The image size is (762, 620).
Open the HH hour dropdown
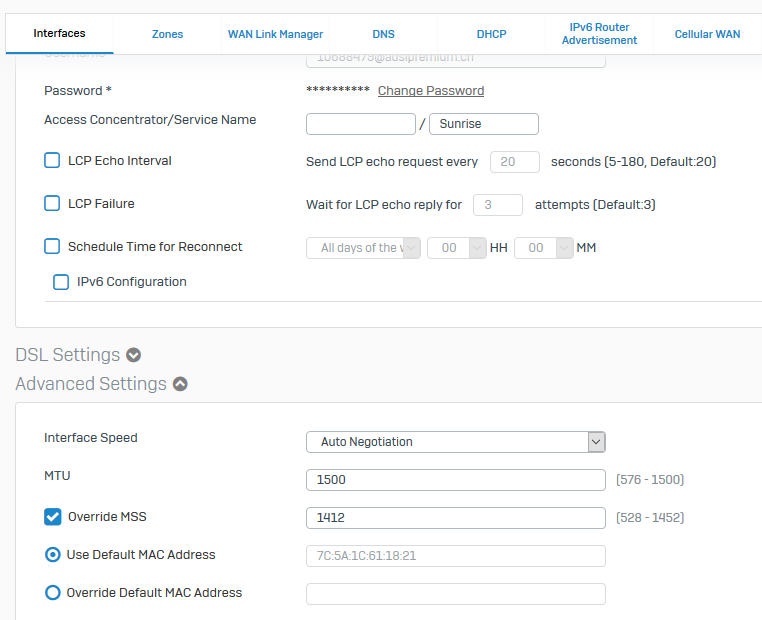456,248
